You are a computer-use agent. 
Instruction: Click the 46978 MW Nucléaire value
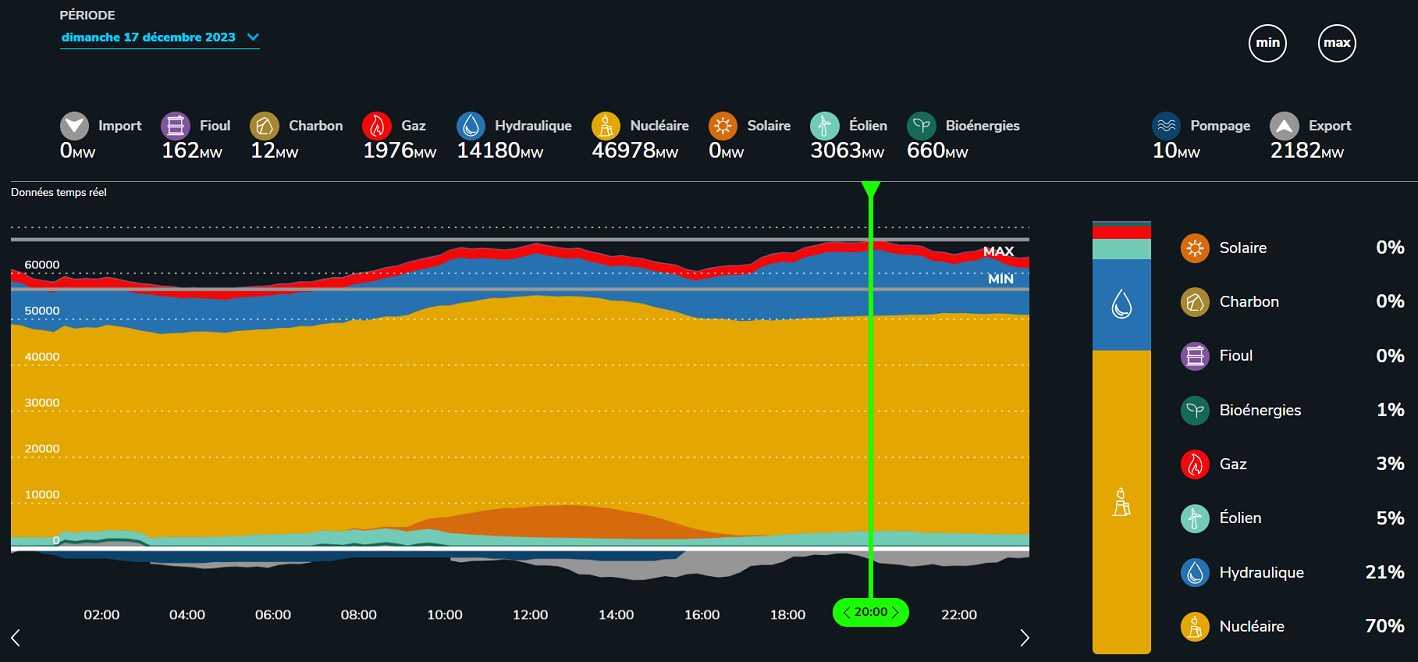635,151
